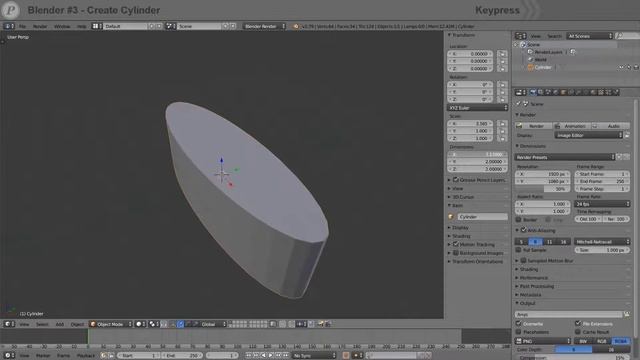
Task: Toggle the Overwrite checkbox
Action: pyautogui.click(x=519, y=324)
